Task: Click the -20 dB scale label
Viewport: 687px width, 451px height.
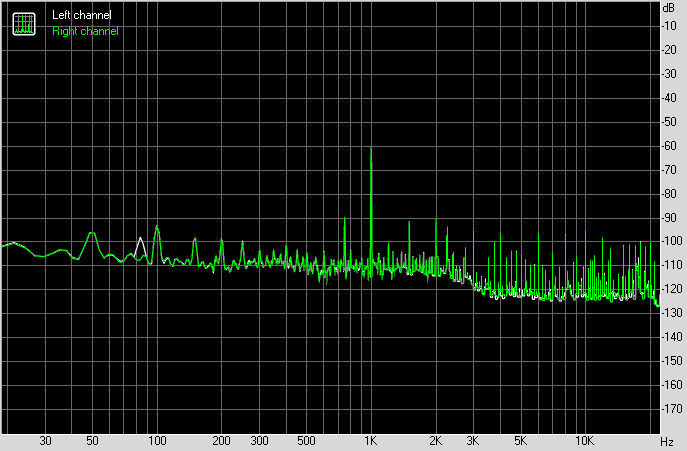Action: (669, 50)
